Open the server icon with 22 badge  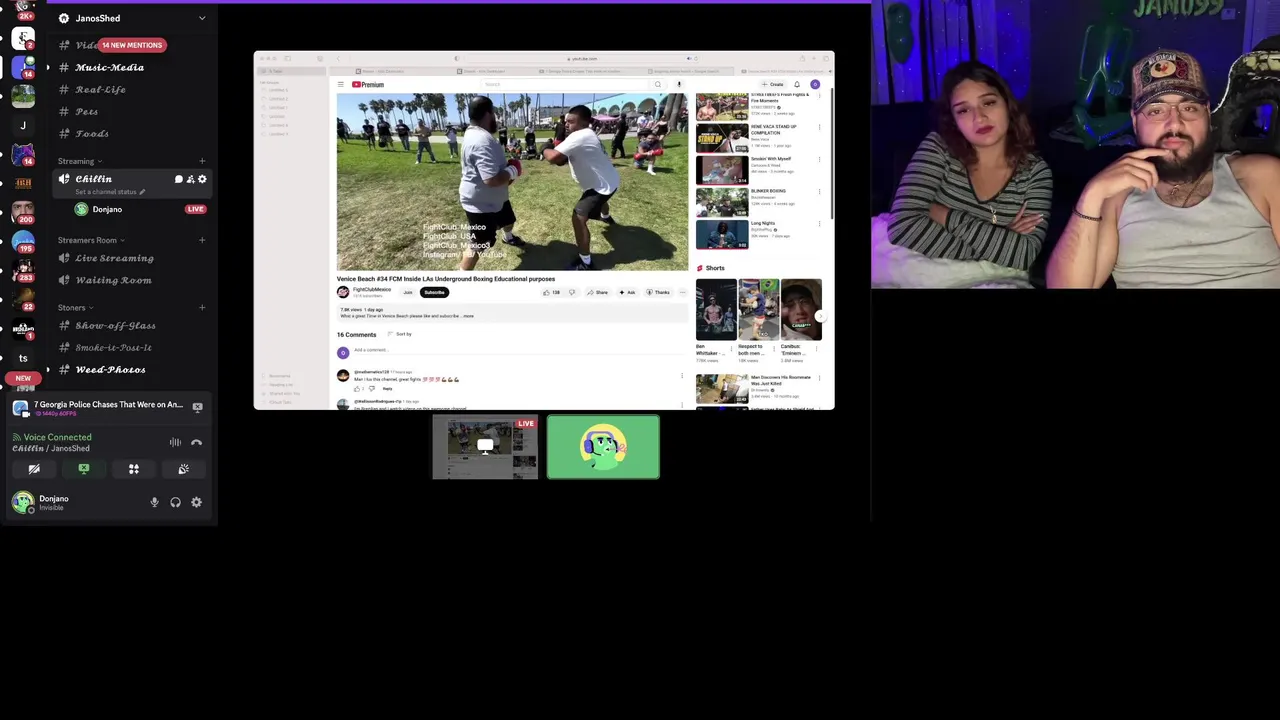[23, 300]
